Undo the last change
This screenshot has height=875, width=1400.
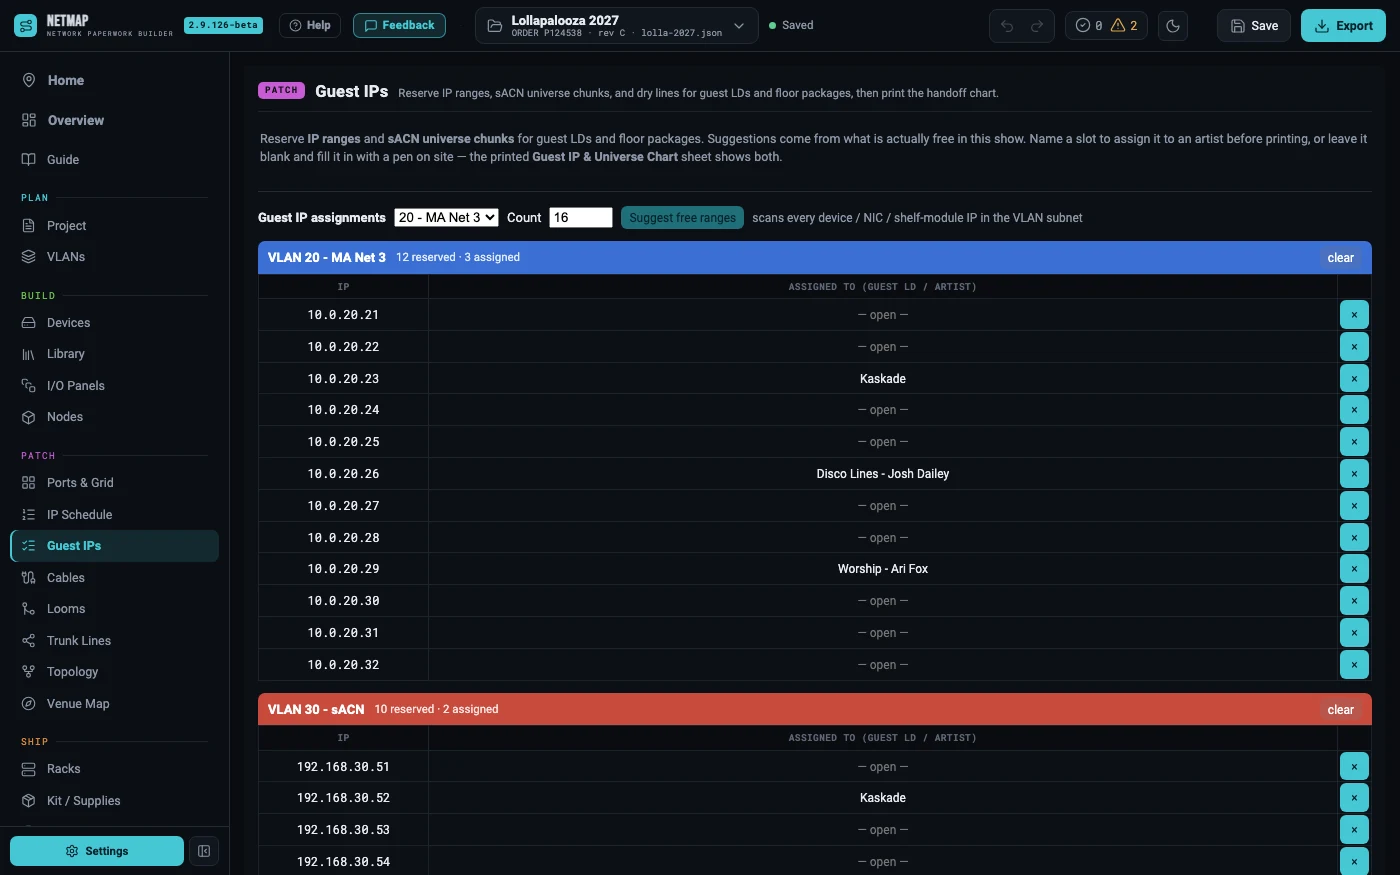tap(1007, 26)
